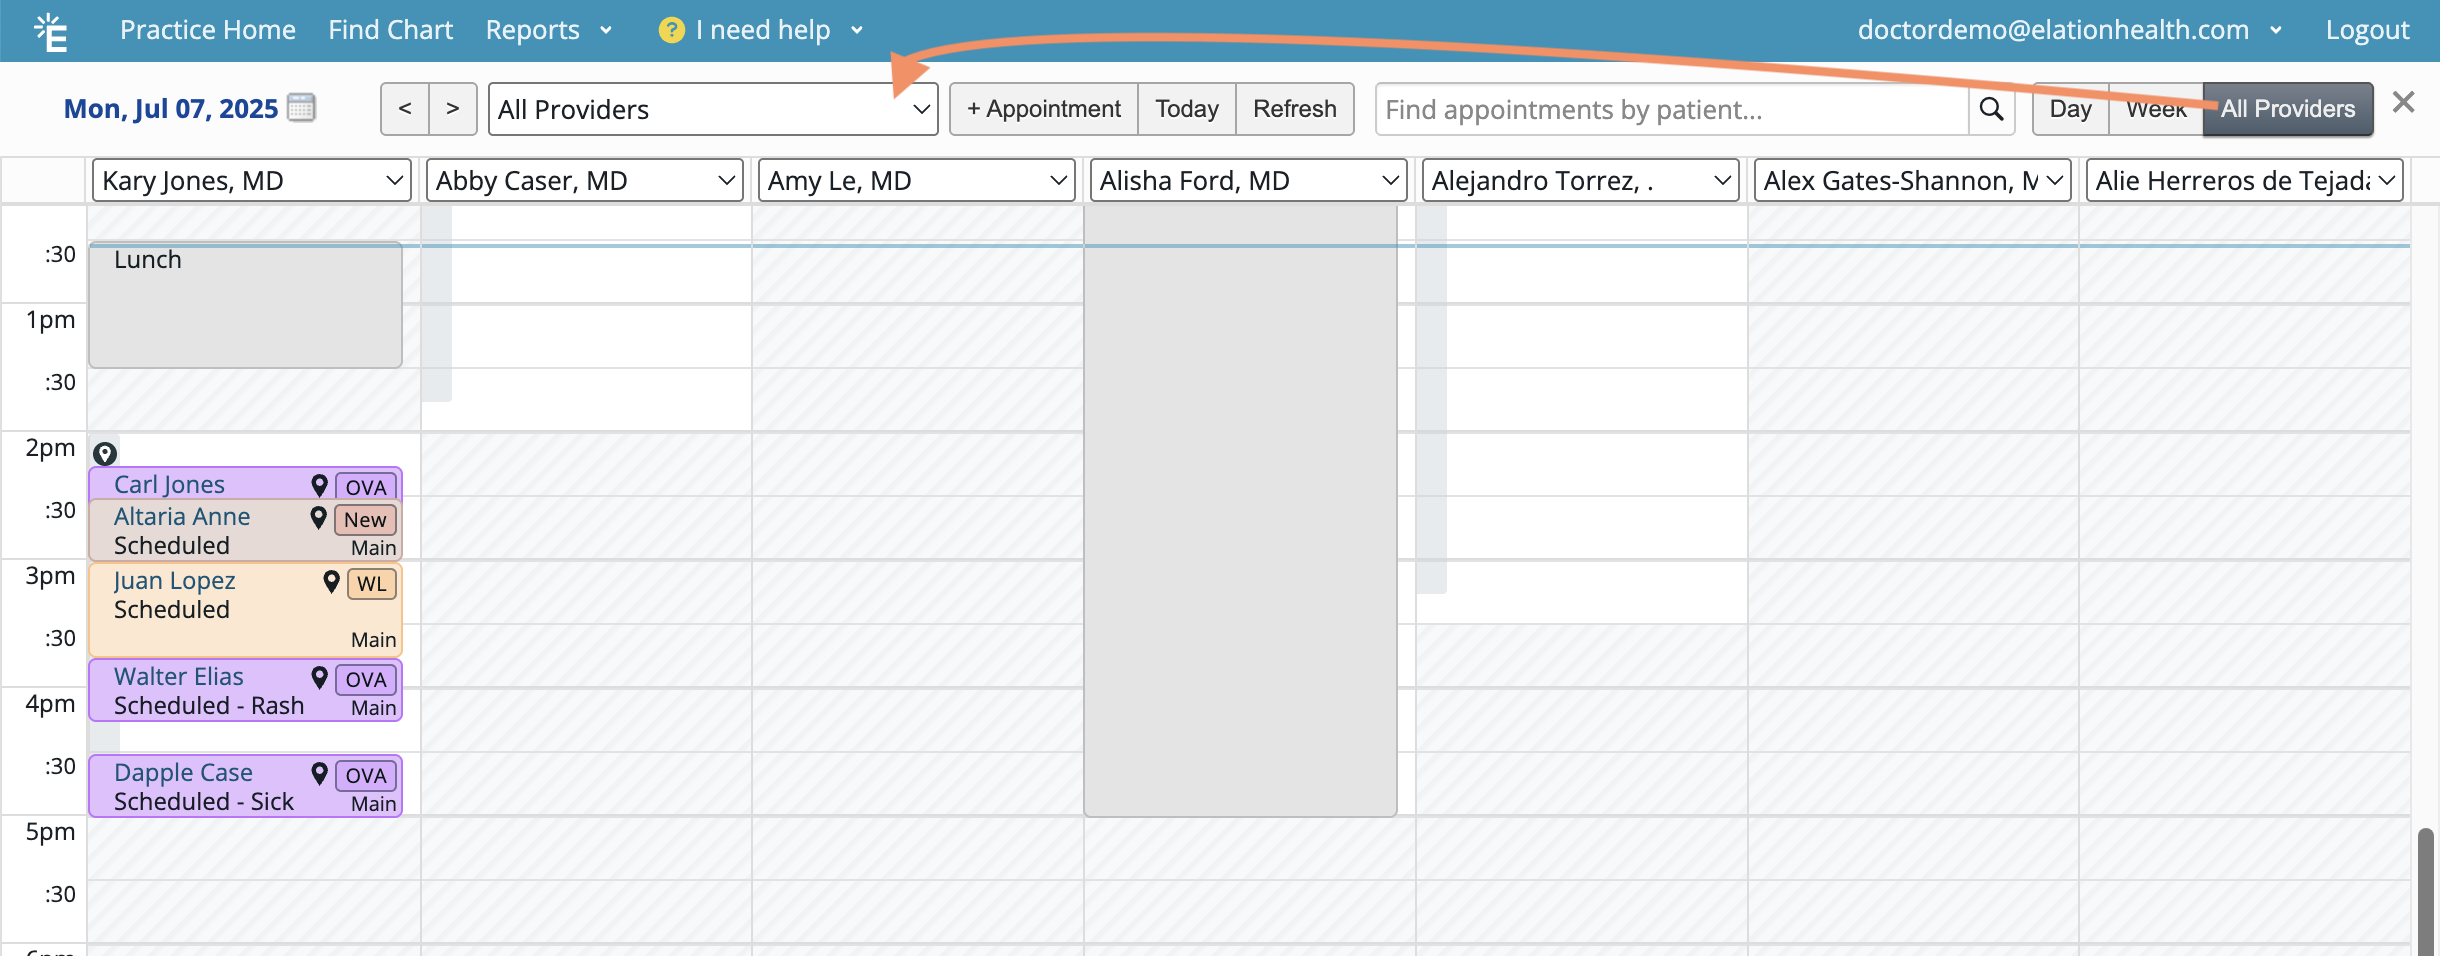Switch to Day view

coord(2070,109)
